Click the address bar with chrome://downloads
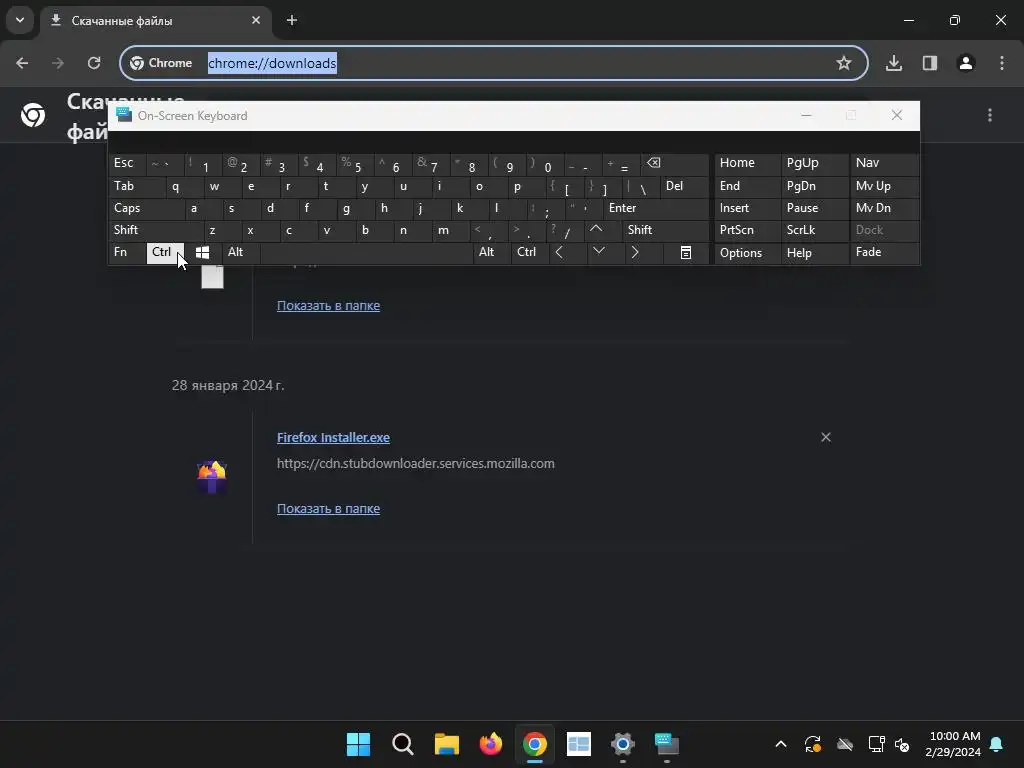 (494, 63)
